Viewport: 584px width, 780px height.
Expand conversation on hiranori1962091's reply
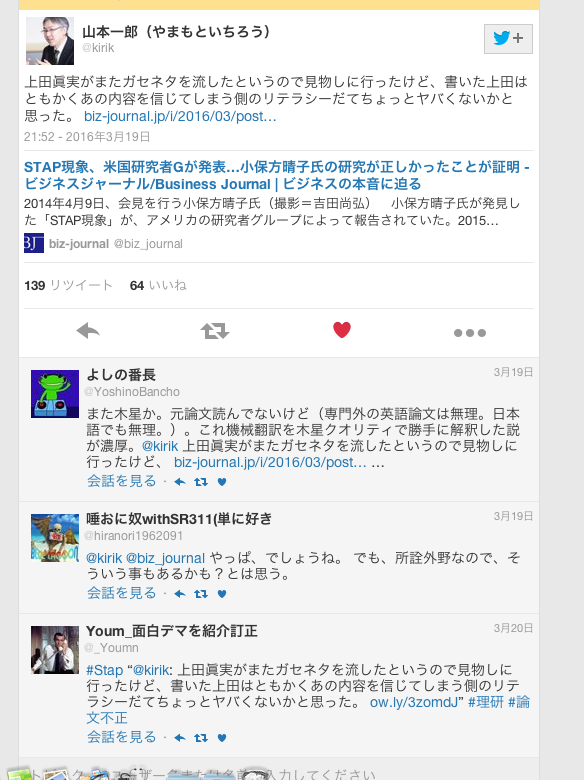coord(121,593)
